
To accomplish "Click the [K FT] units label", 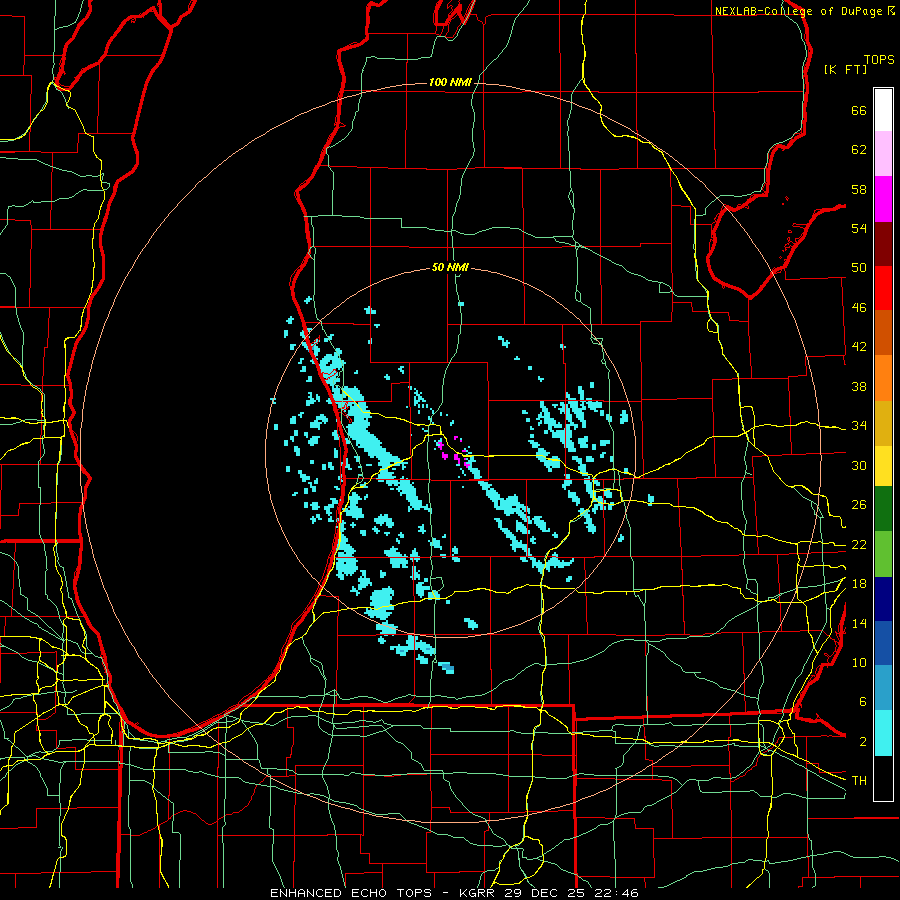I will [845, 69].
